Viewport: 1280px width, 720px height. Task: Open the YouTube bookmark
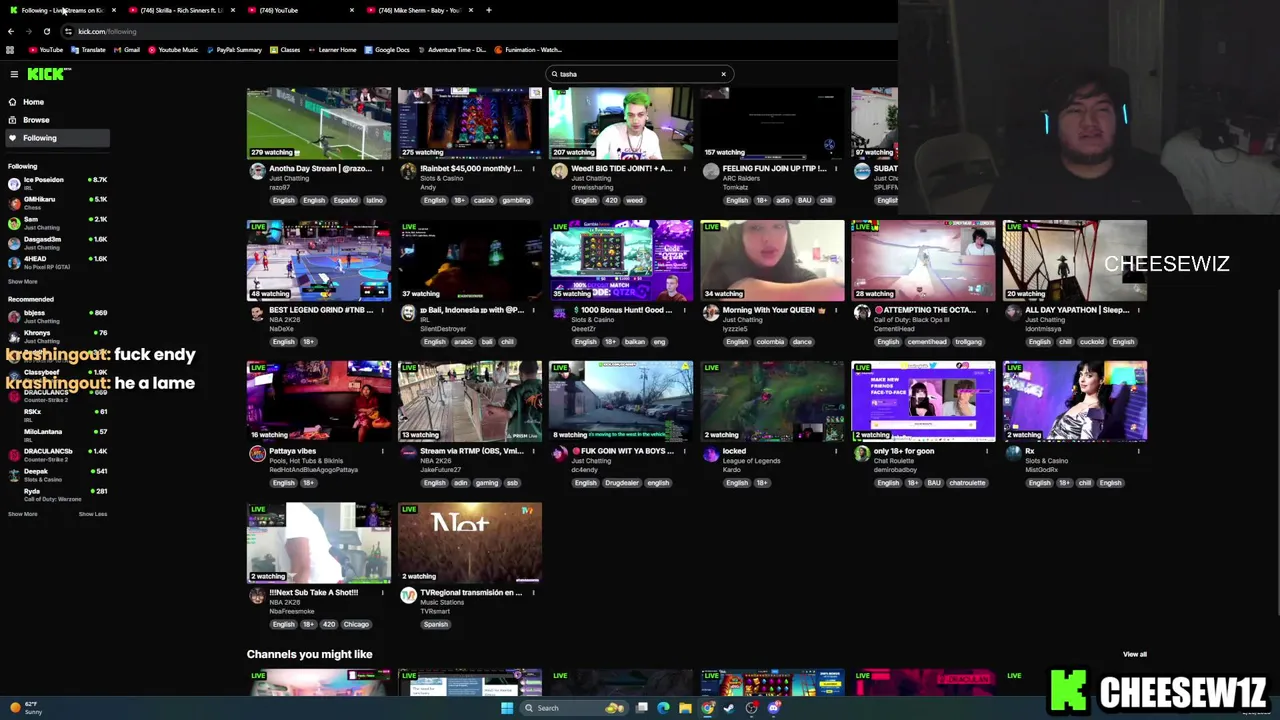46,50
